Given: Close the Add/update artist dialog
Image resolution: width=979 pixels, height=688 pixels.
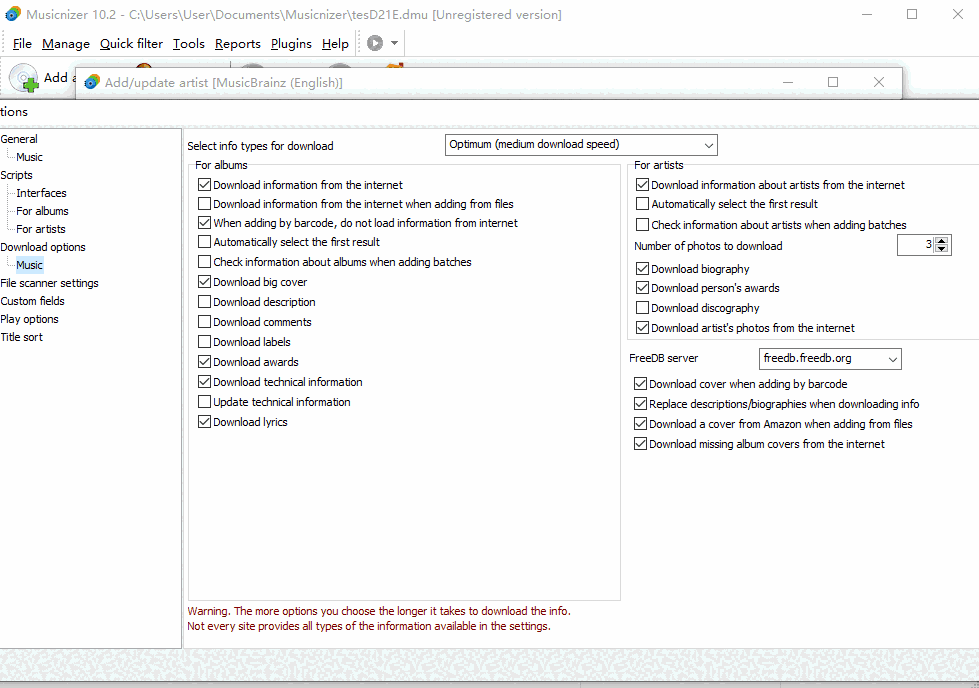Looking at the screenshot, I should point(878,82).
